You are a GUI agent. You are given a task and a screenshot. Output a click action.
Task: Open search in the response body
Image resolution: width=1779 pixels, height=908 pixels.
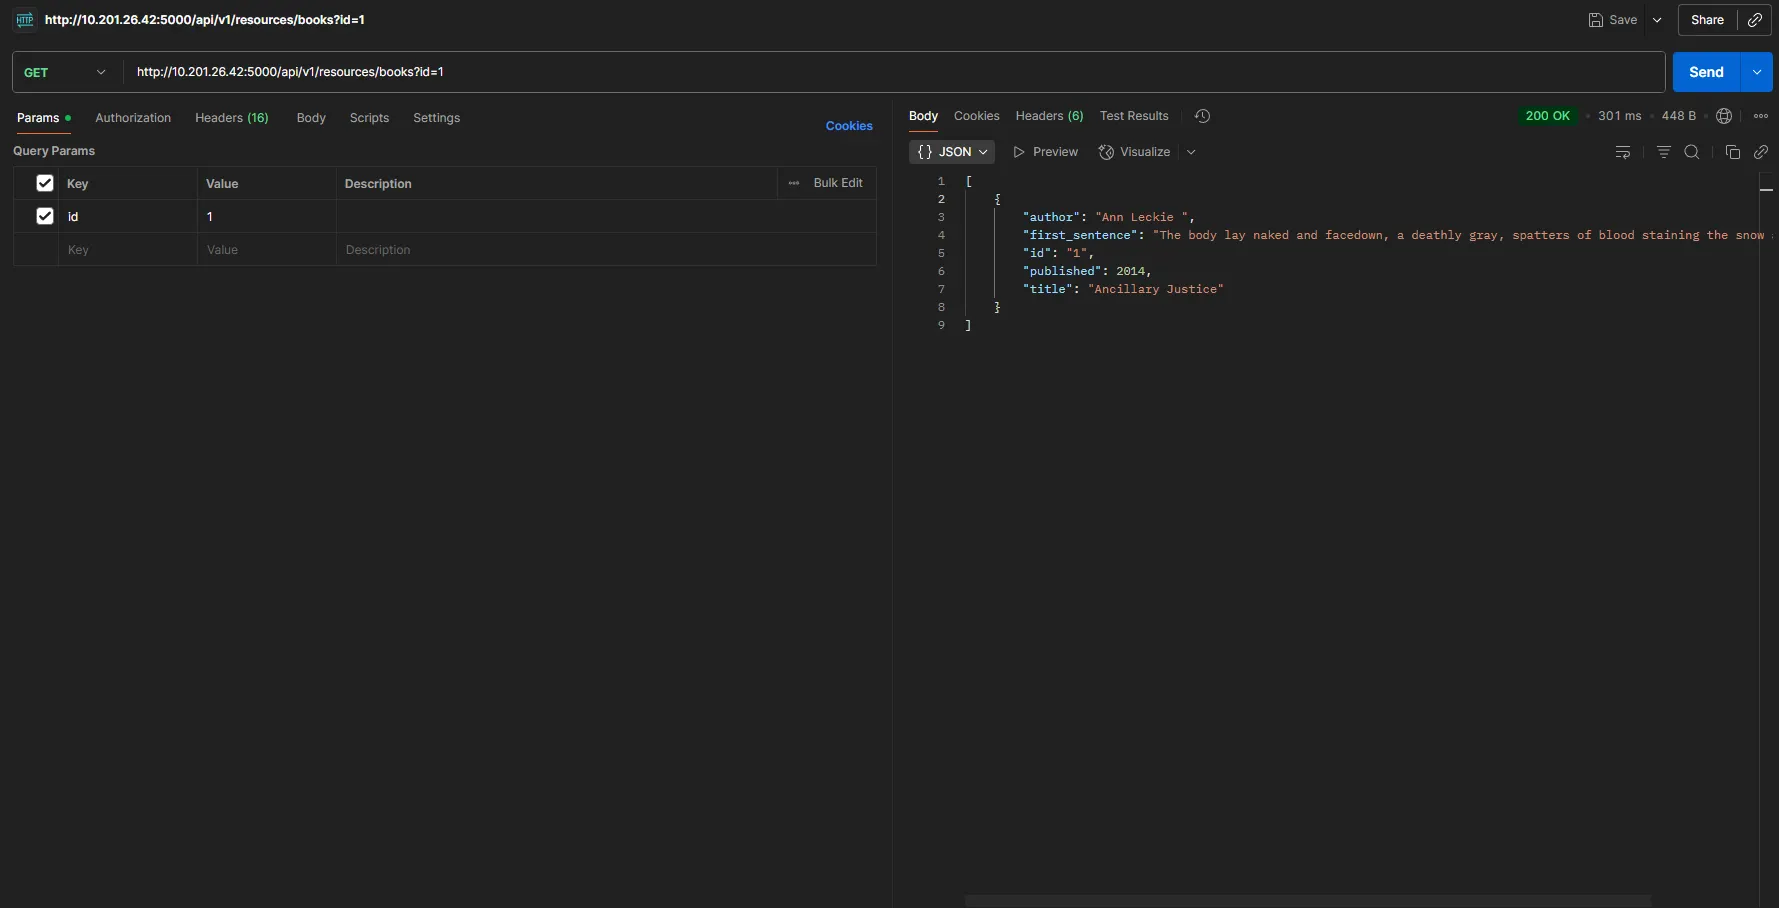(x=1692, y=152)
